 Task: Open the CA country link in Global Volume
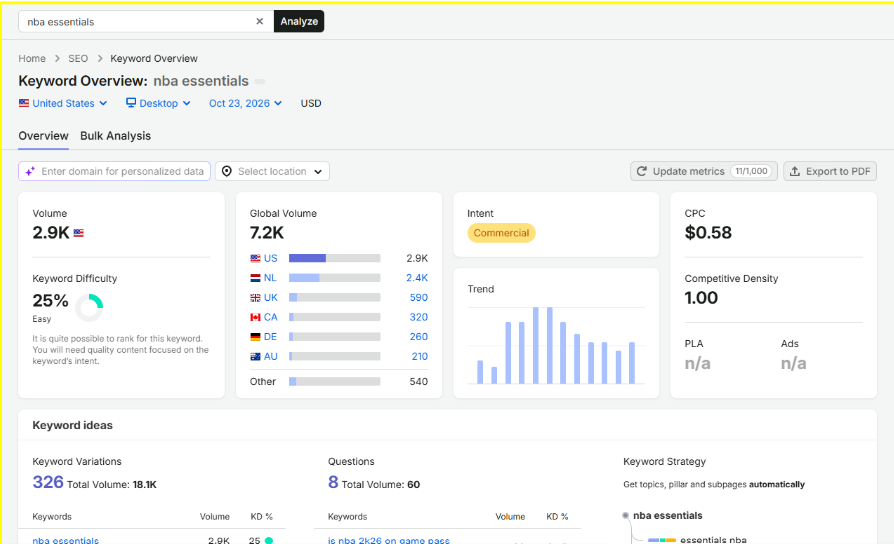click(271, 317)
